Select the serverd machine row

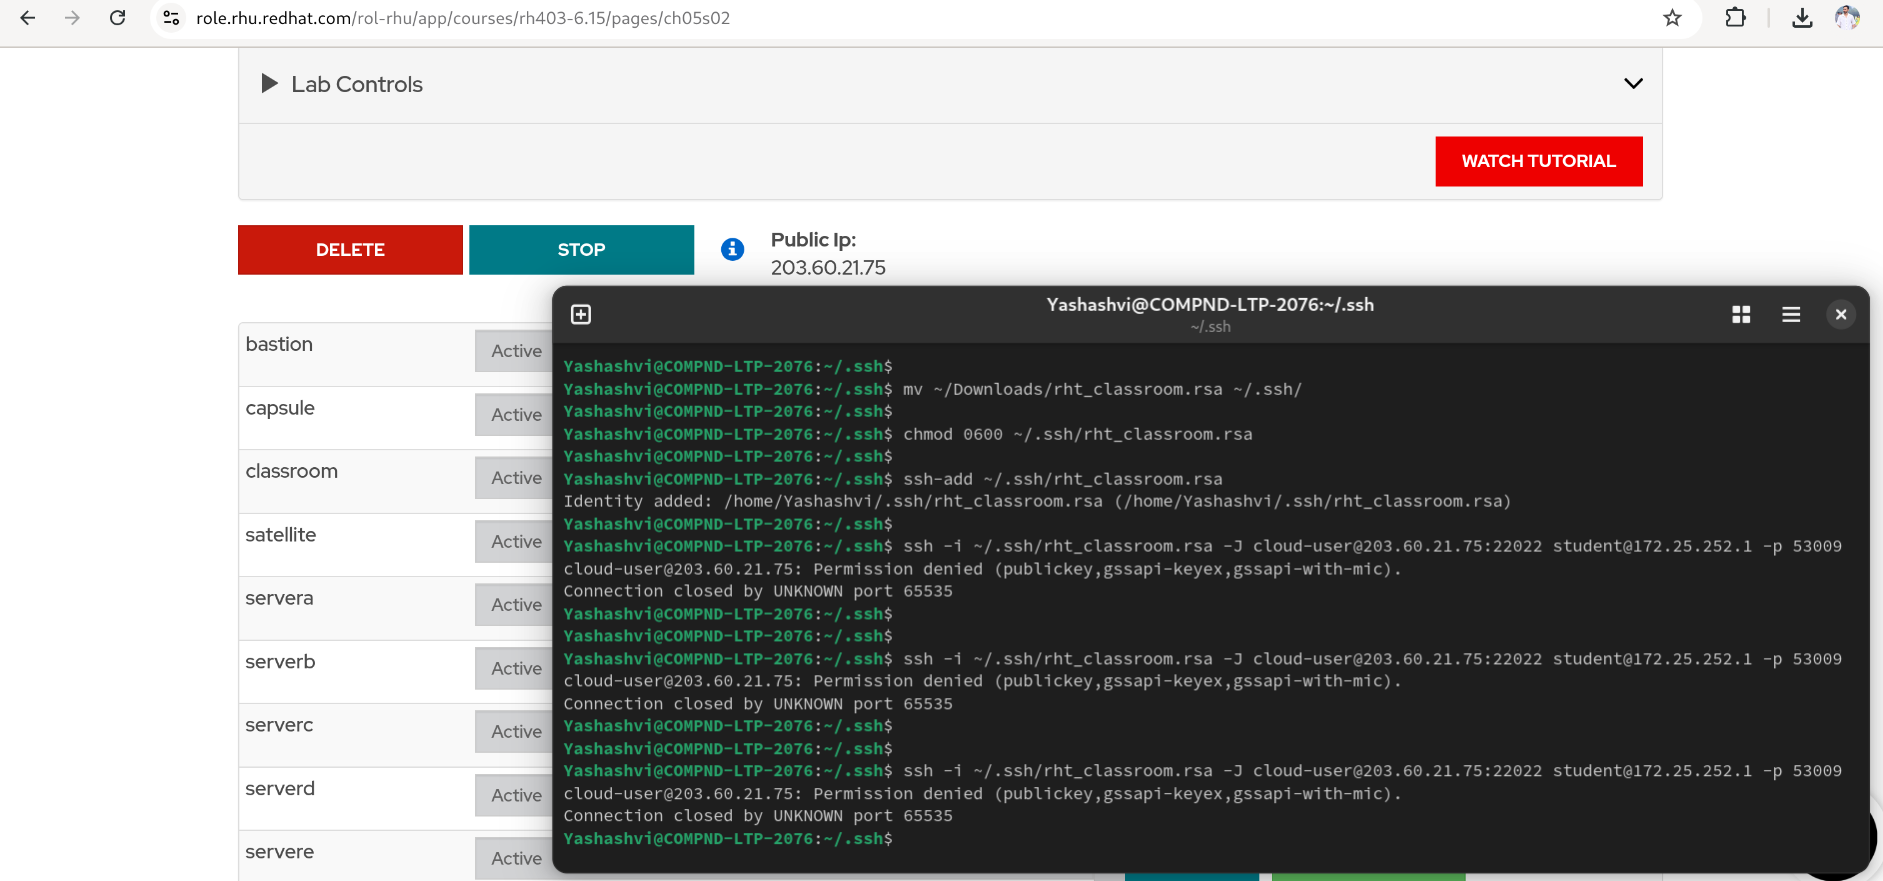(x=395, y=799)
